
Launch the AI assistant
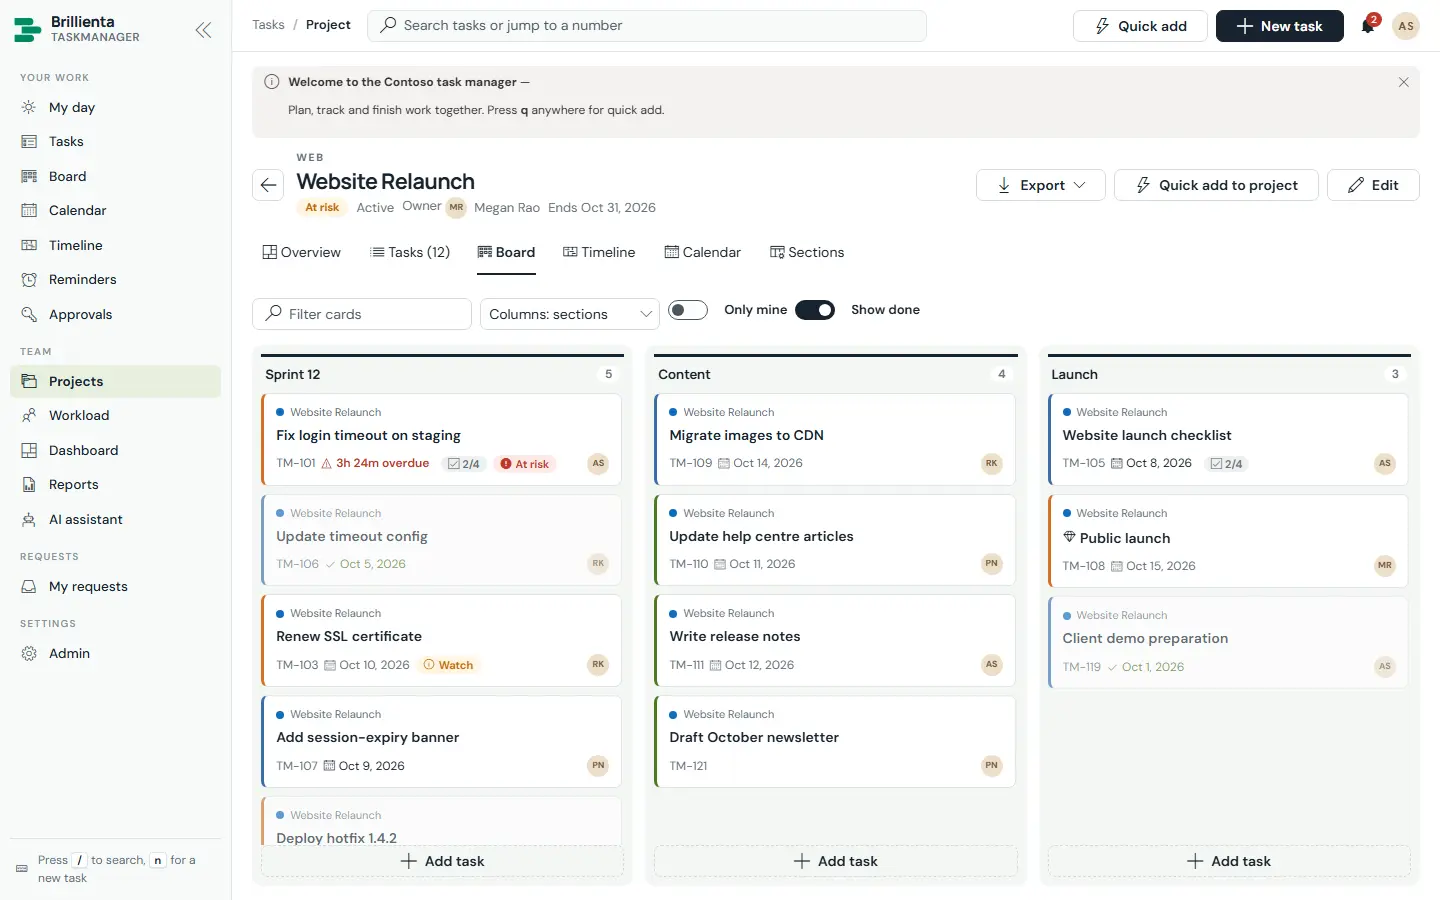click(115, 519)
